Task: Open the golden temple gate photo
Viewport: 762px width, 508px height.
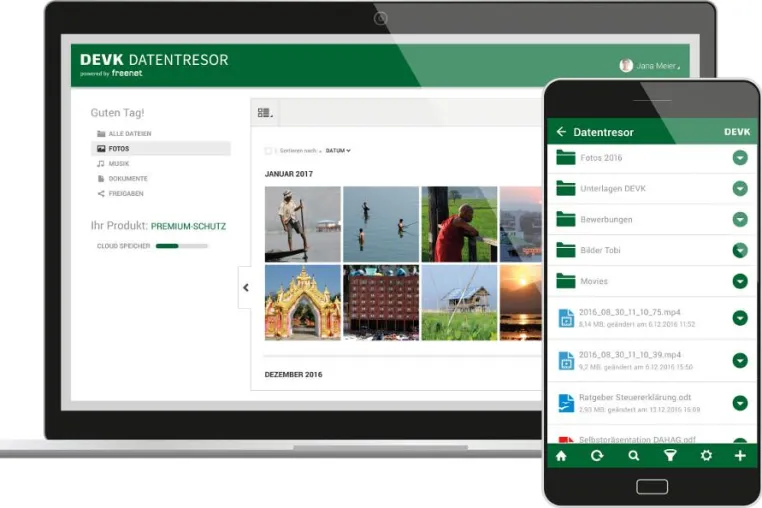Action: coord(303,302)
